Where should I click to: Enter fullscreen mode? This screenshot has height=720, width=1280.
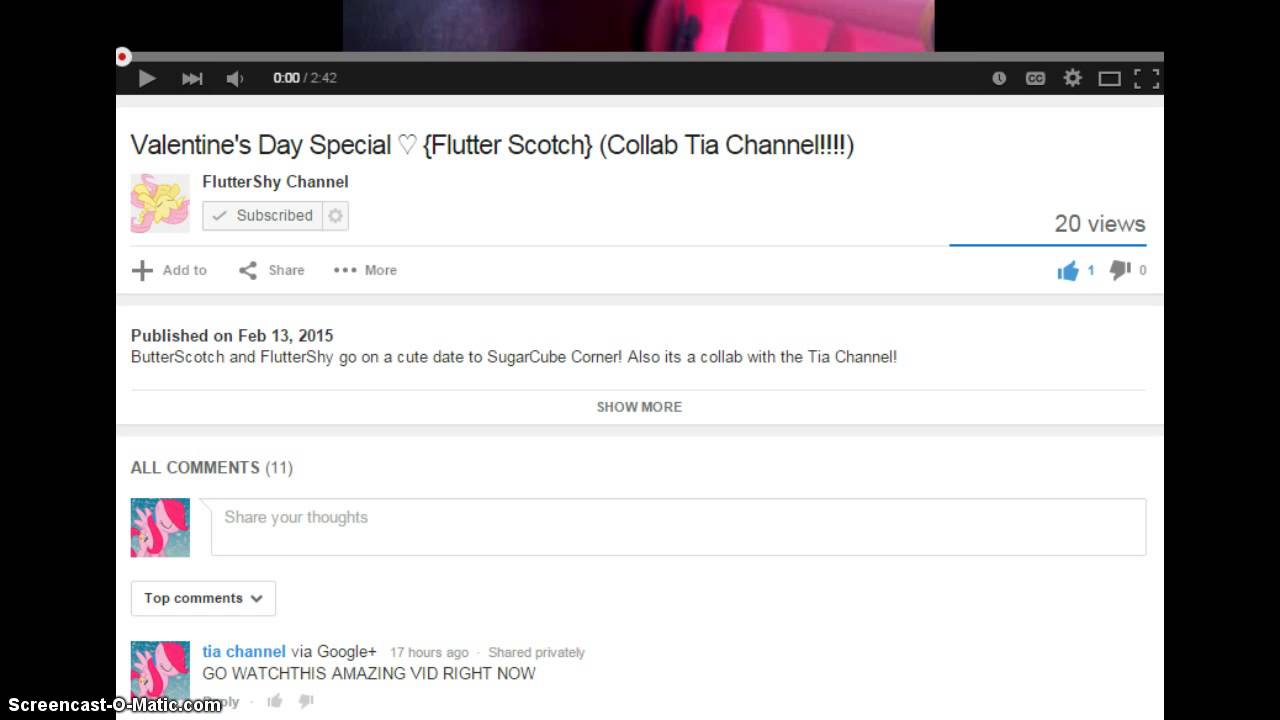click(1147, 78)
